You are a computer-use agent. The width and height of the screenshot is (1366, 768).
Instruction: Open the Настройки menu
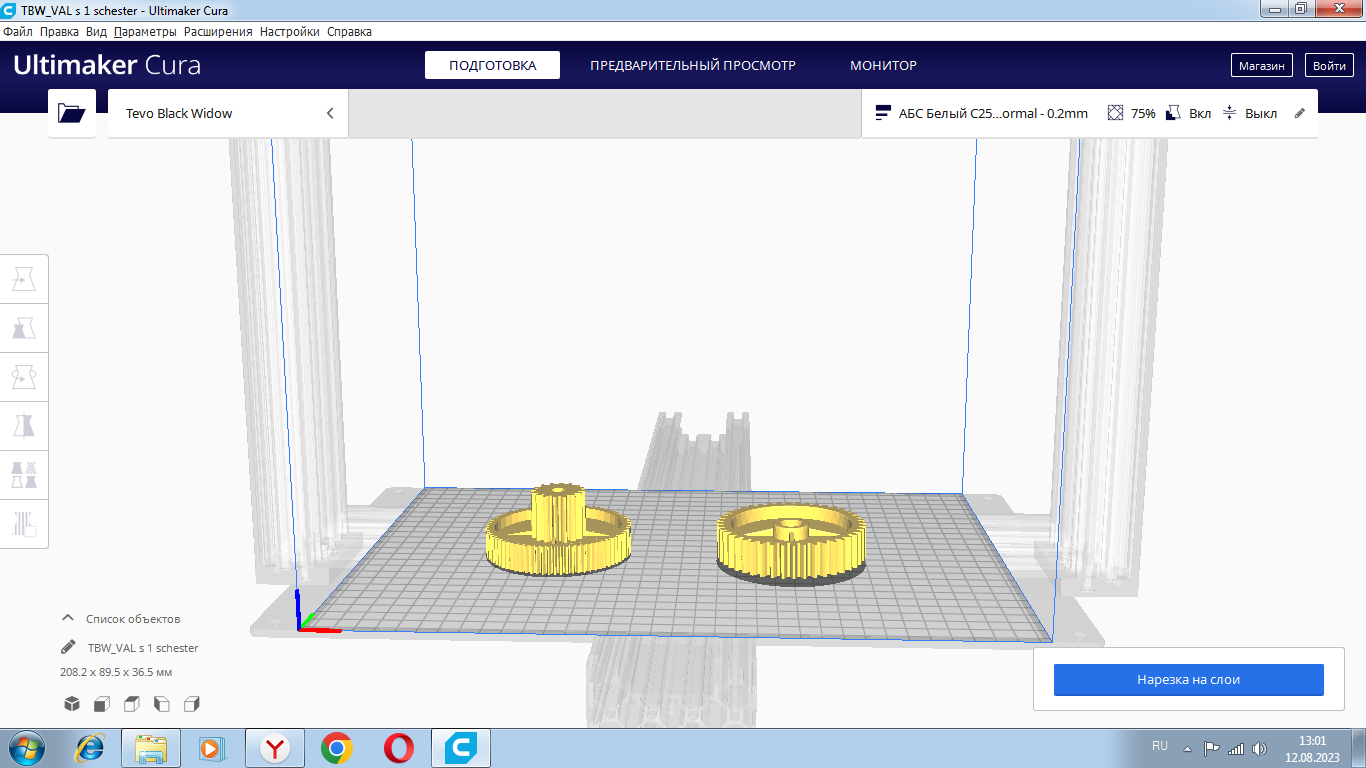click(290, 31)
